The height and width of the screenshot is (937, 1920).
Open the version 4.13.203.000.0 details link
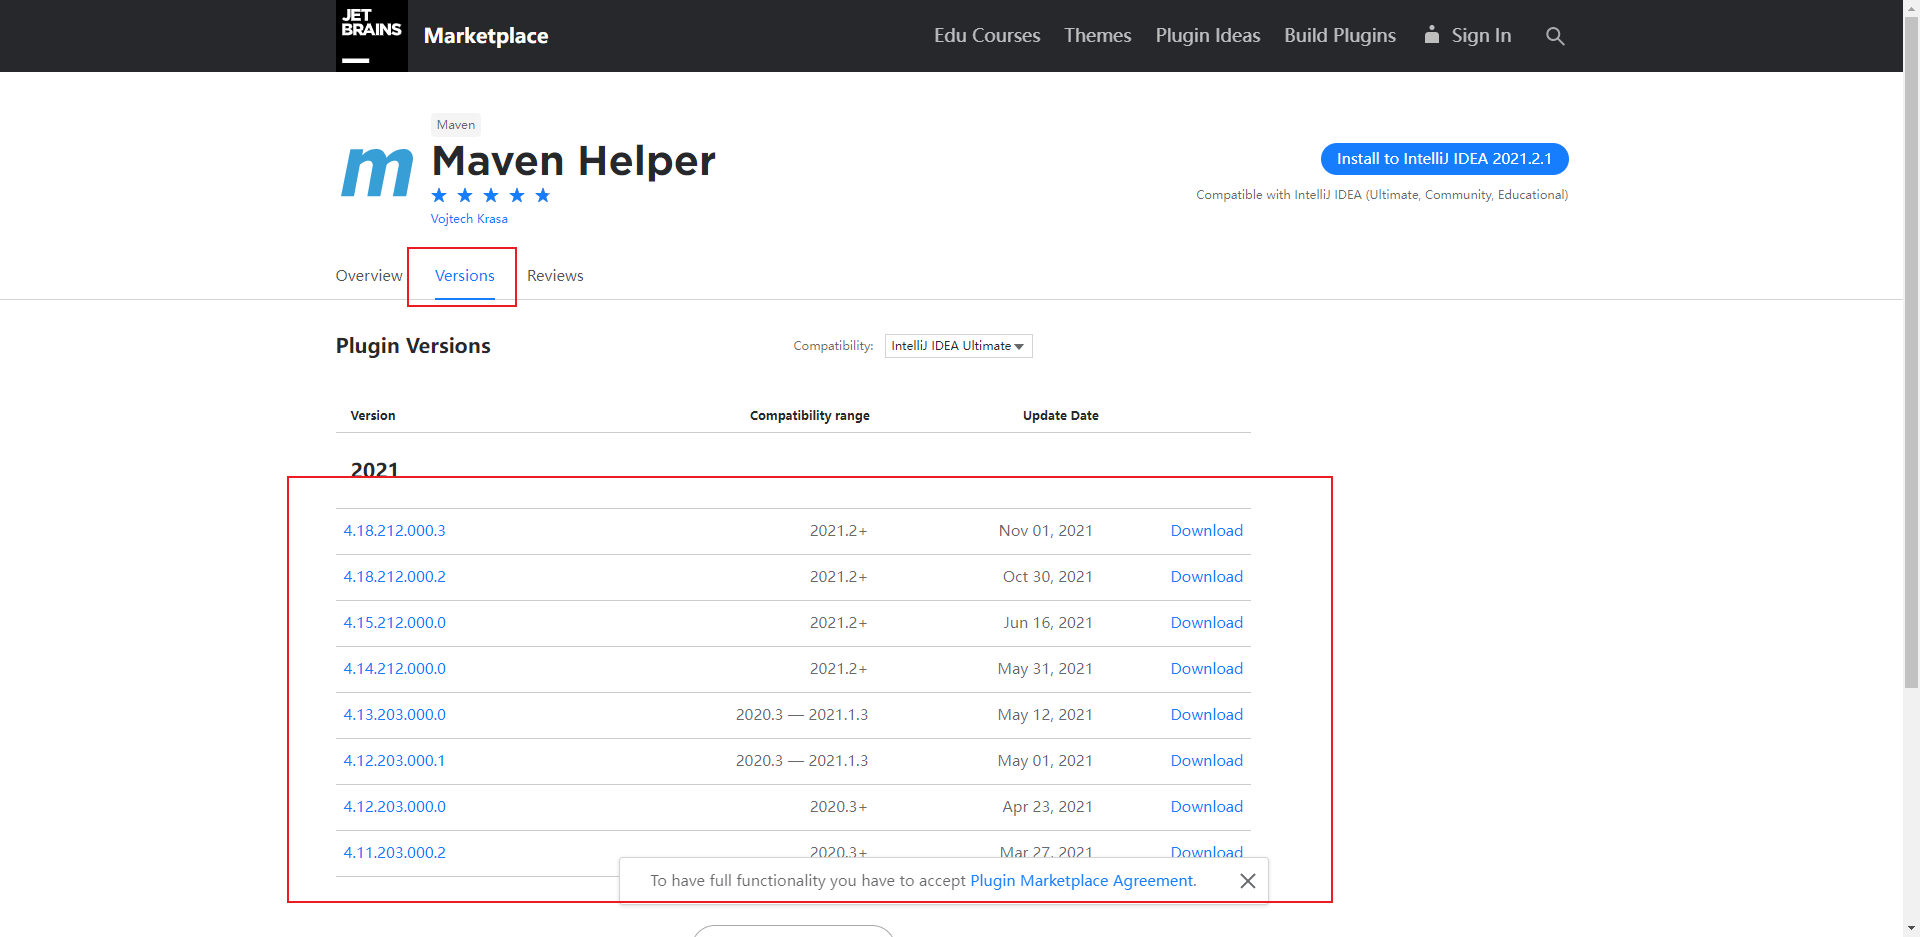pos(394,714)
